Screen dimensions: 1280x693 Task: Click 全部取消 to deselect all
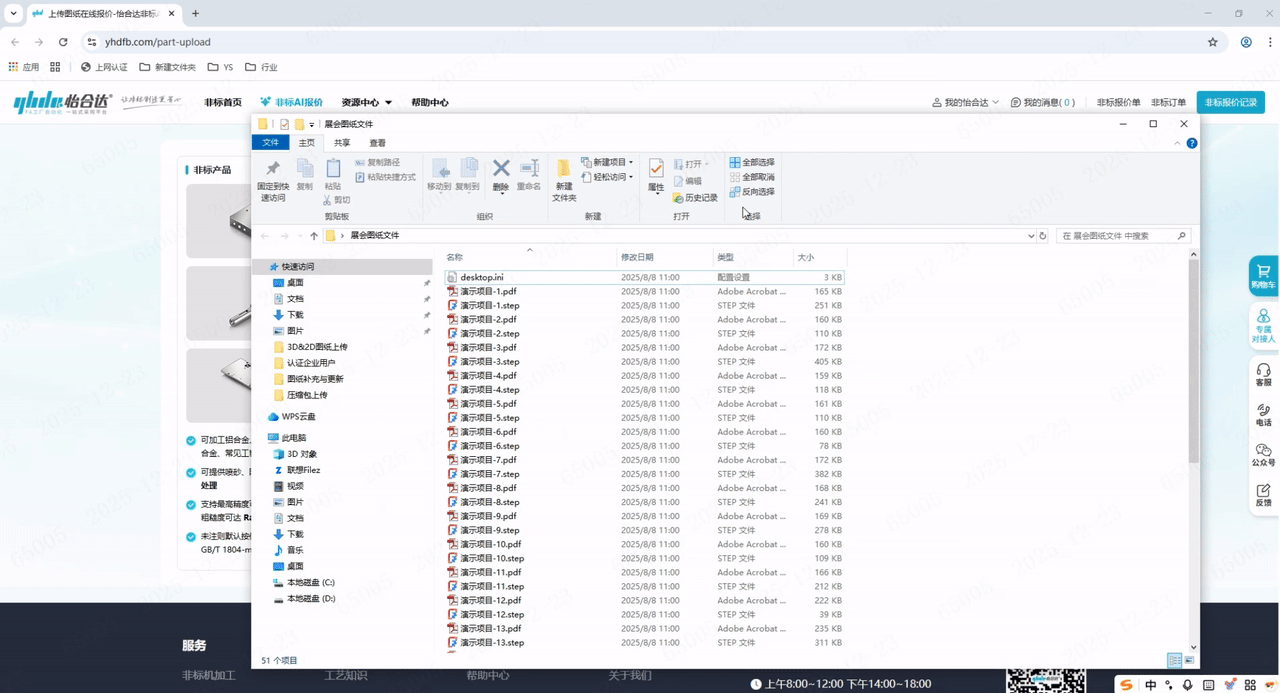click(752, 177)
